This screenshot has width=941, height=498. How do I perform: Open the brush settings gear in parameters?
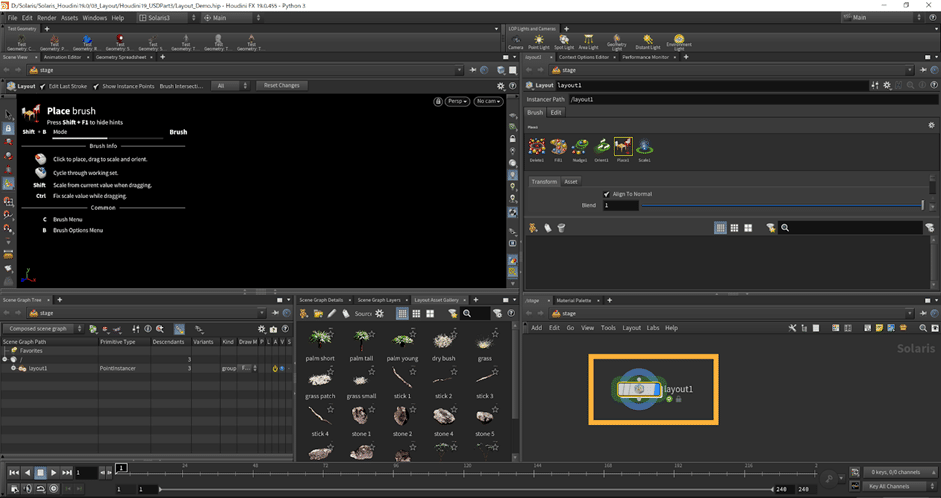(x=931, y=125)
